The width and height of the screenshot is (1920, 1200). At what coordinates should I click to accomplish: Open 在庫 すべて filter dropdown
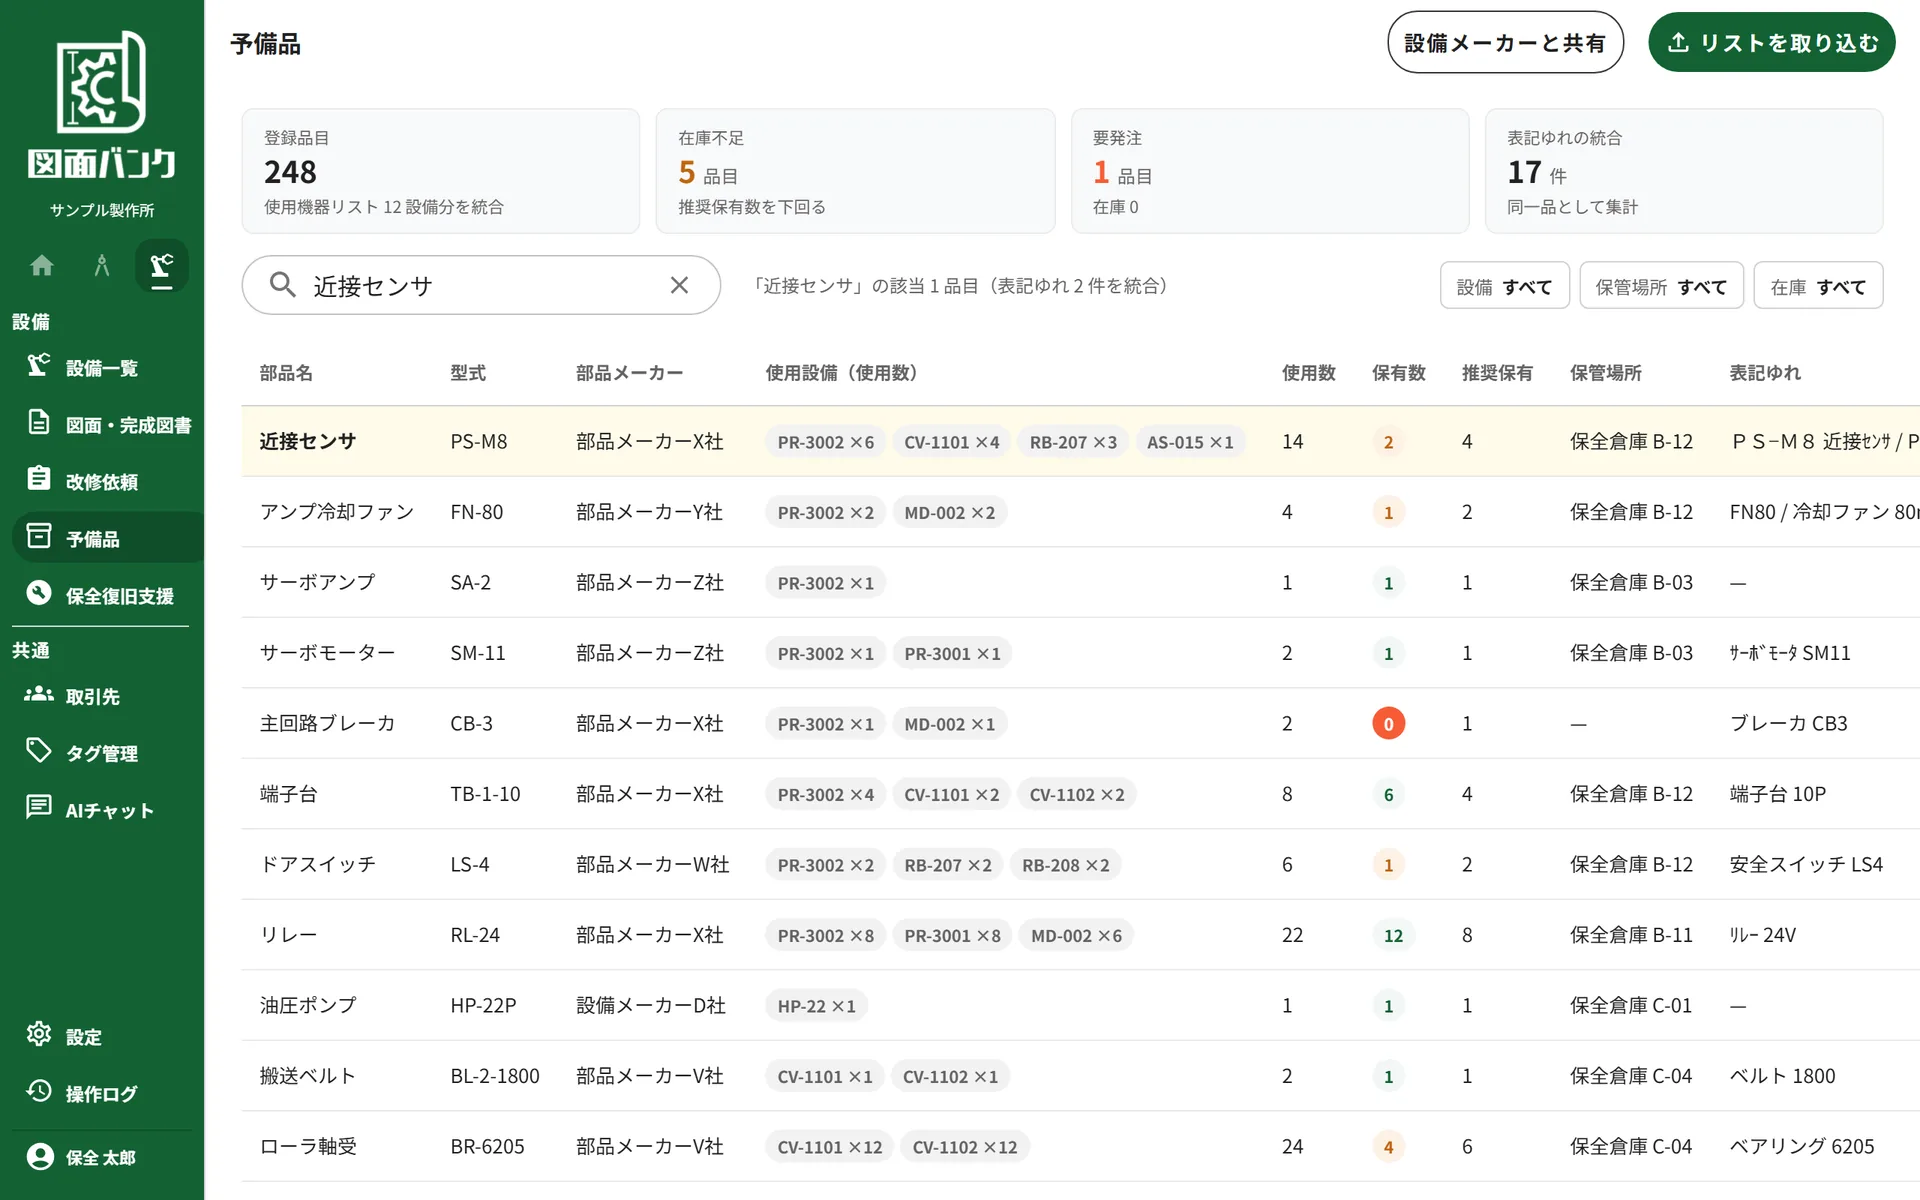pyautogui.click(x=1819, y=287)
